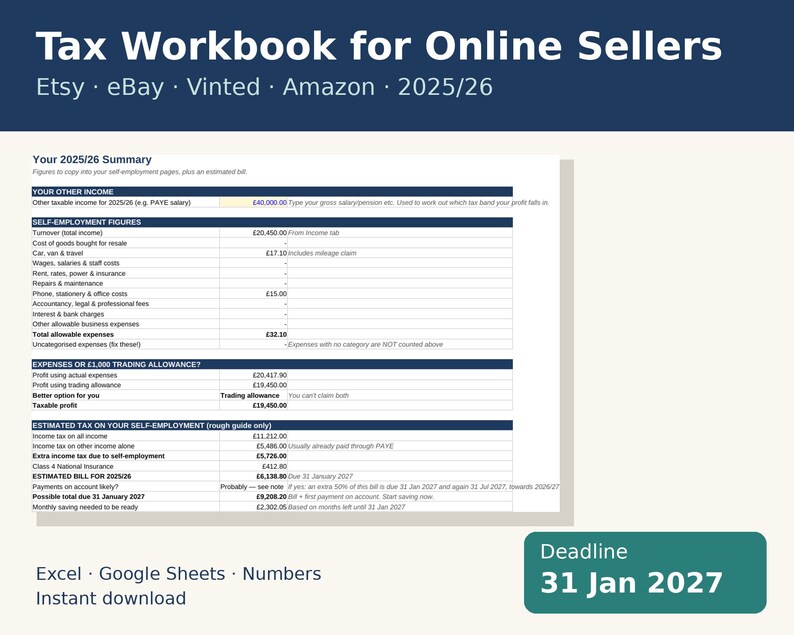Select the "Rent, rates, power & insurance" label
794x635 pixels.
79,273
